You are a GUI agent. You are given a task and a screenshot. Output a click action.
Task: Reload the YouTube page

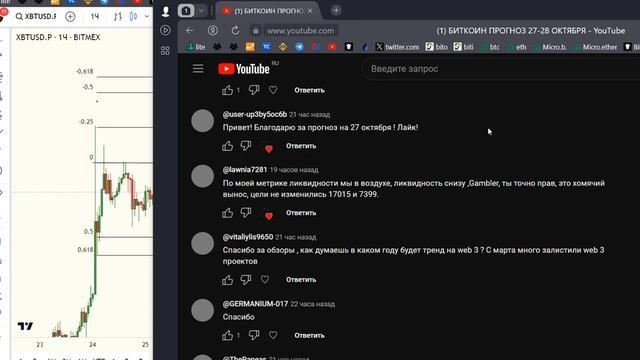click(235, 31)
